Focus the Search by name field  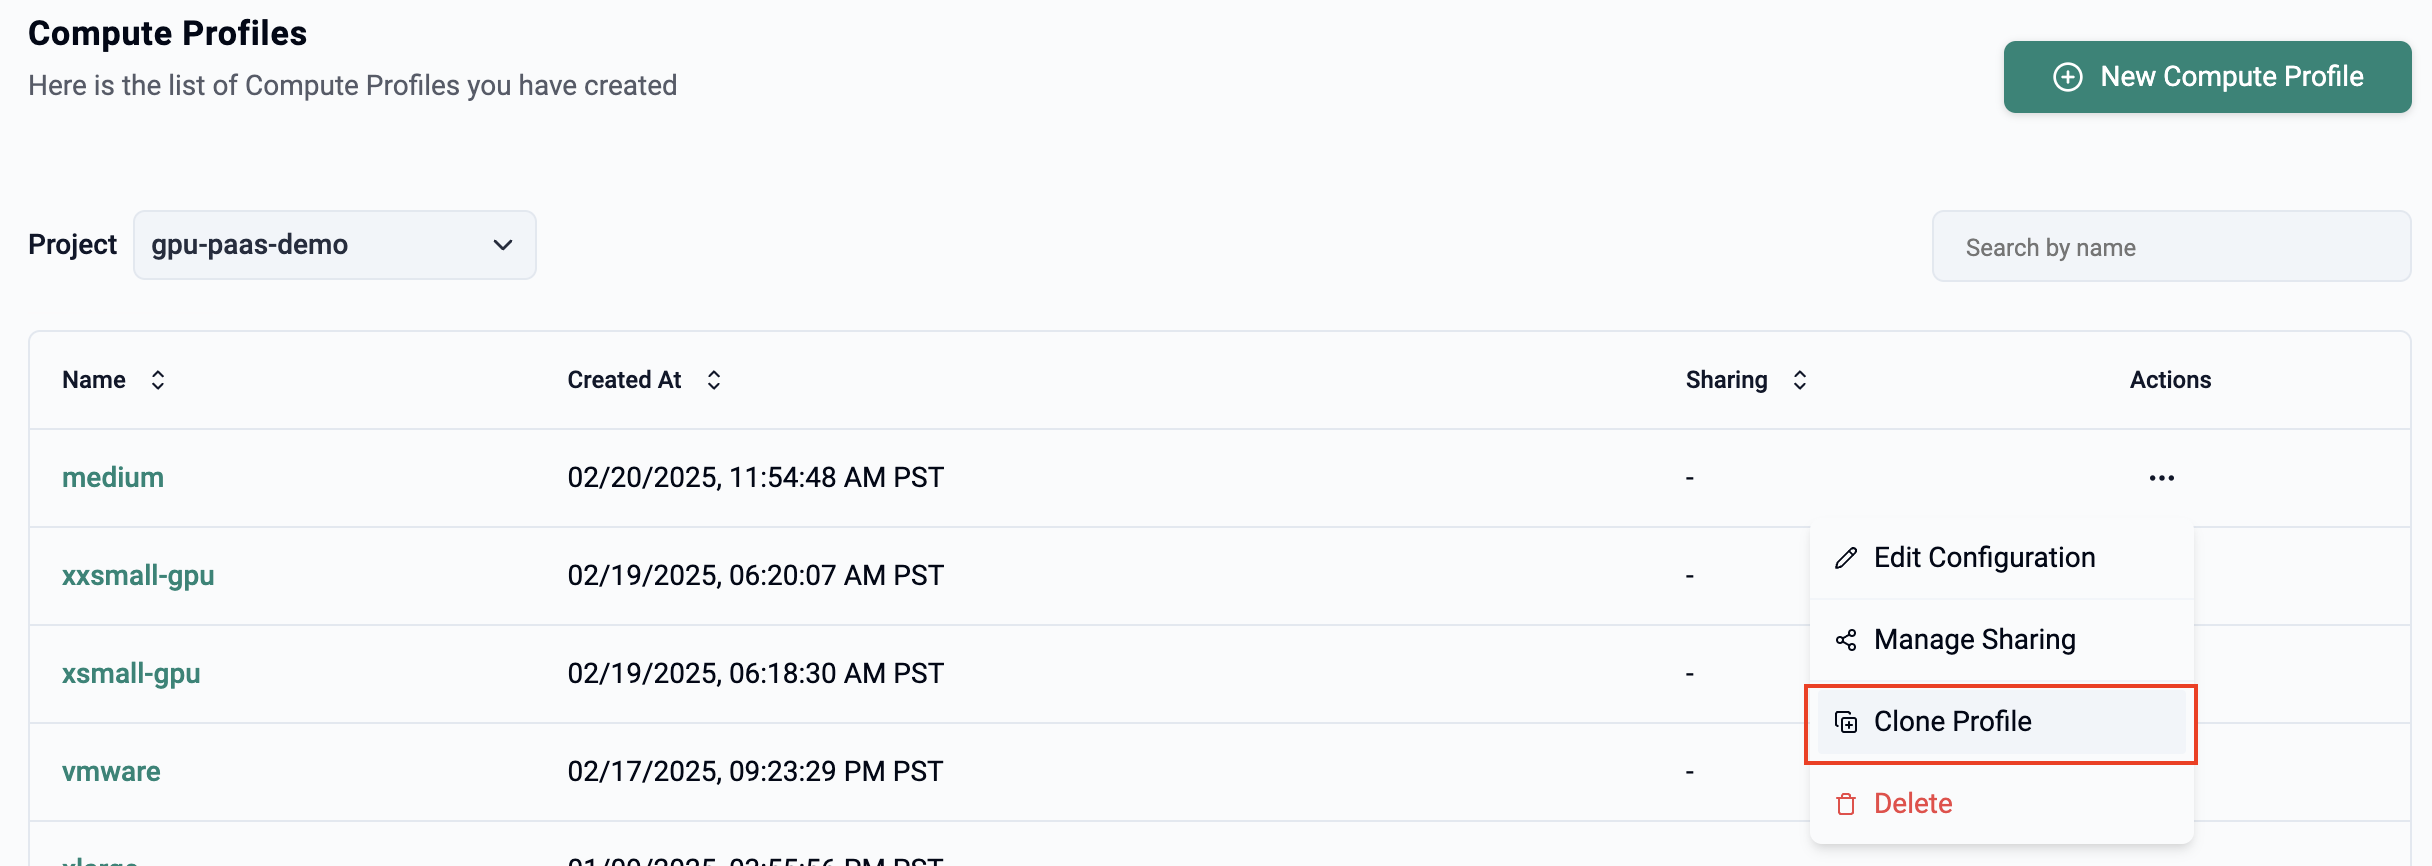tap(2170, 247)
